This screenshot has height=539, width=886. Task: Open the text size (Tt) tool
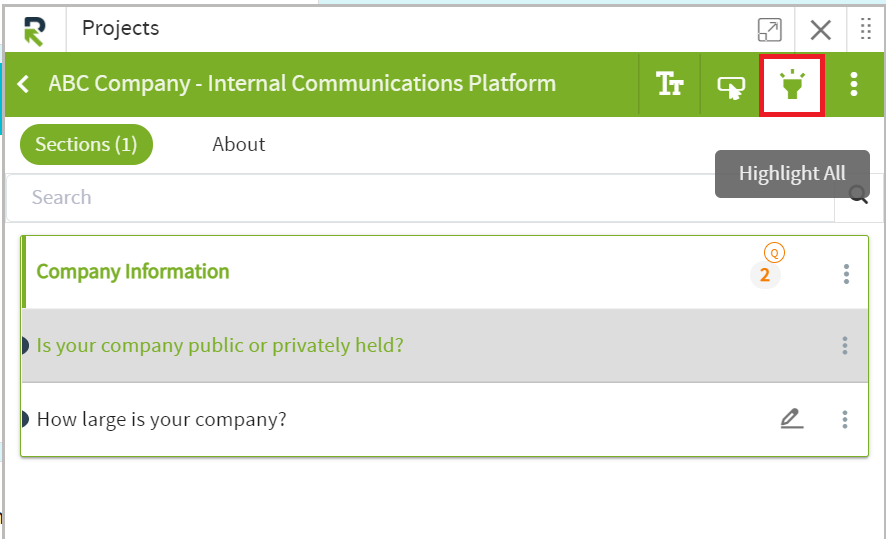(x=670, y=84)
